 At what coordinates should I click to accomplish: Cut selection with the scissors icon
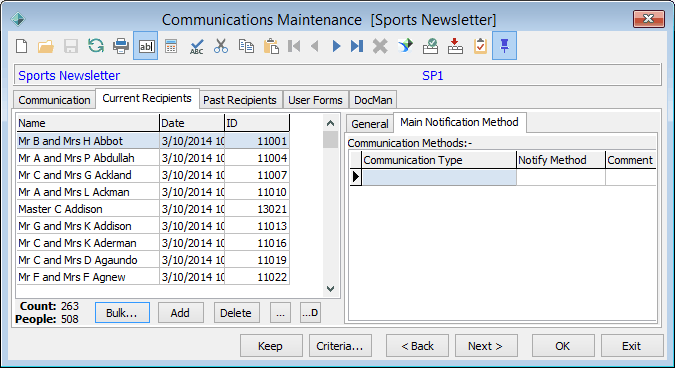221,46
